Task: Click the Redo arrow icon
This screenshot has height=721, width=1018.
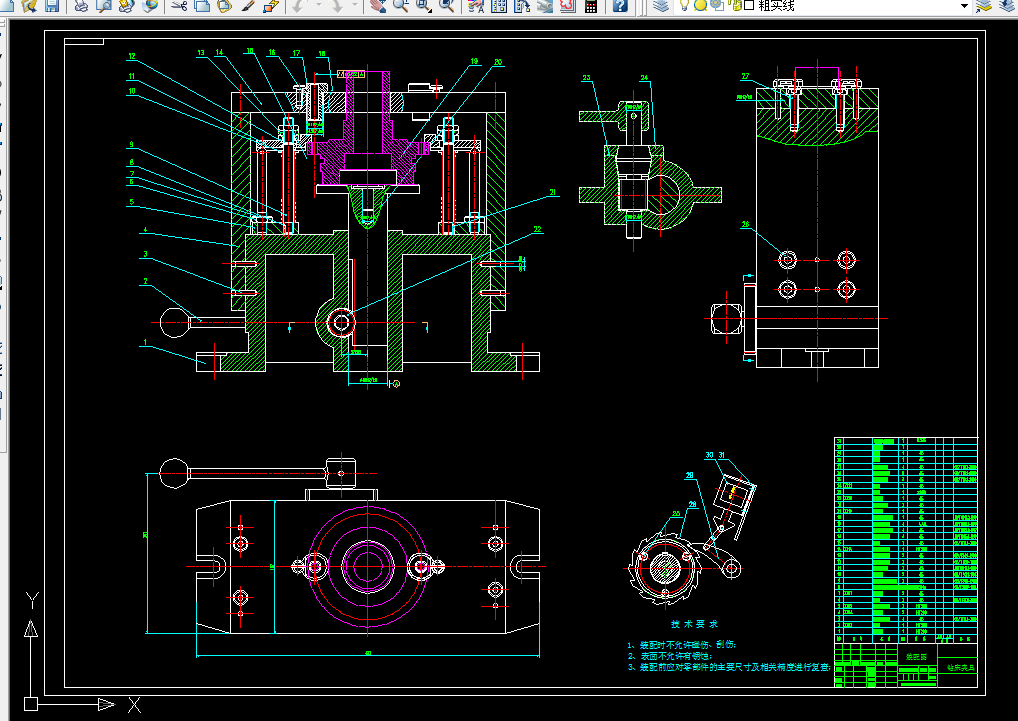Action: [x=338, y=6]
